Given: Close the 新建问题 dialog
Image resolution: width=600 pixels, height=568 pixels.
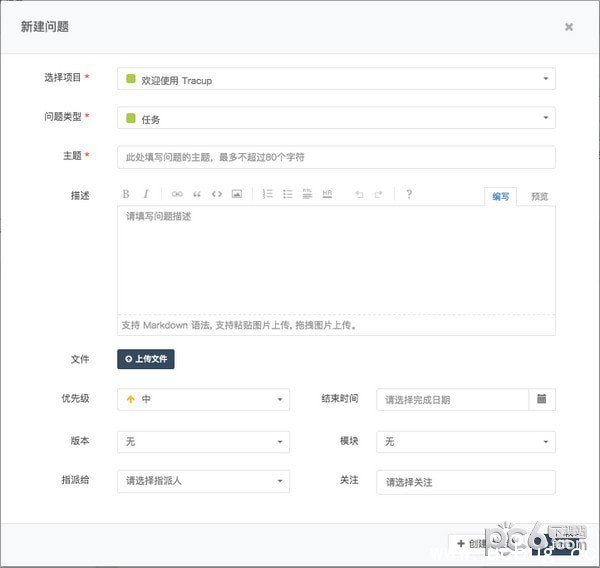Looking at the screenshot, I should (569, 27).
